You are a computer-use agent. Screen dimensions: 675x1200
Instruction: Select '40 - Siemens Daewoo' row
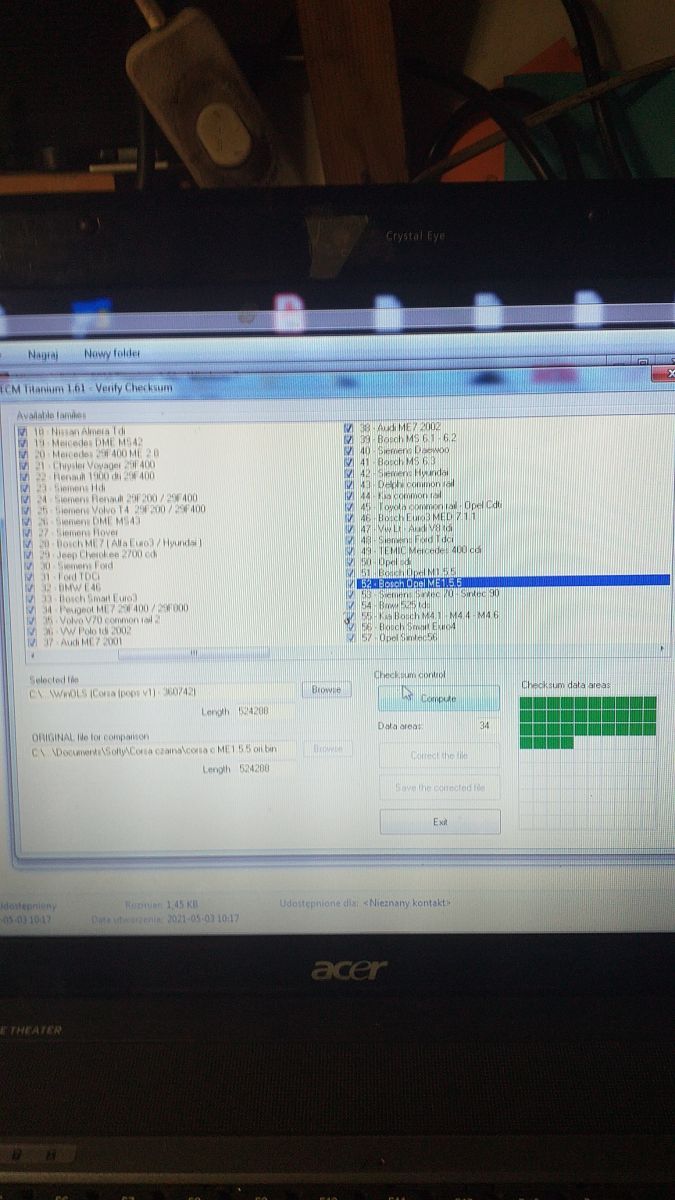[405, 450]
